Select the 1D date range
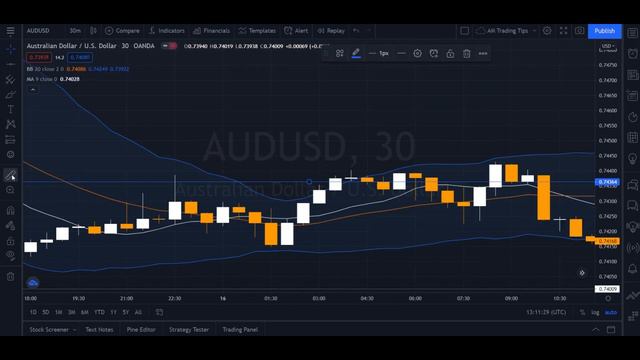 point(33,312)
